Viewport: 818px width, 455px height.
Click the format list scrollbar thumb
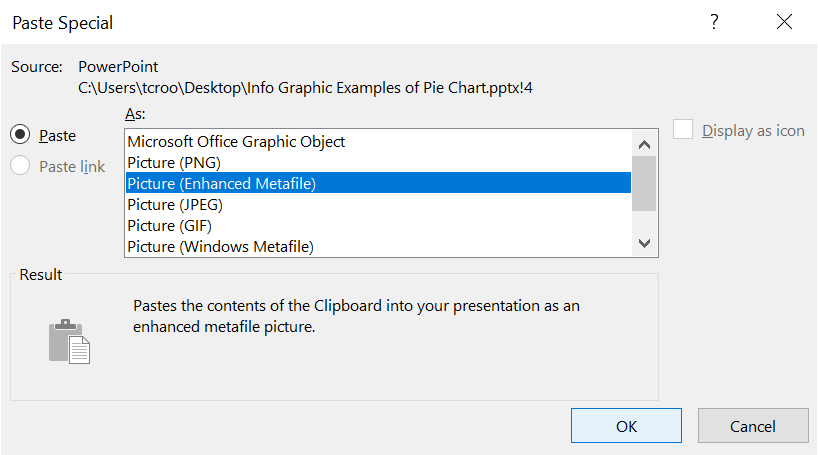[645, 182]
